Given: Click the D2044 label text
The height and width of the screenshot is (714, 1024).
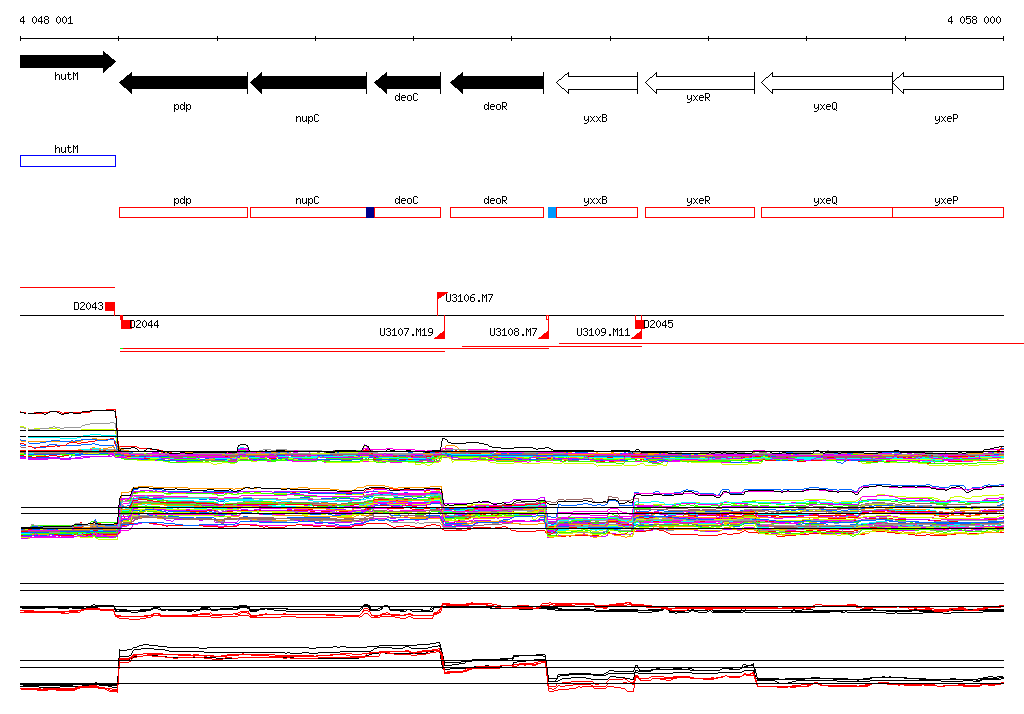Looking at the screenshot, I should tap(144, 324).
